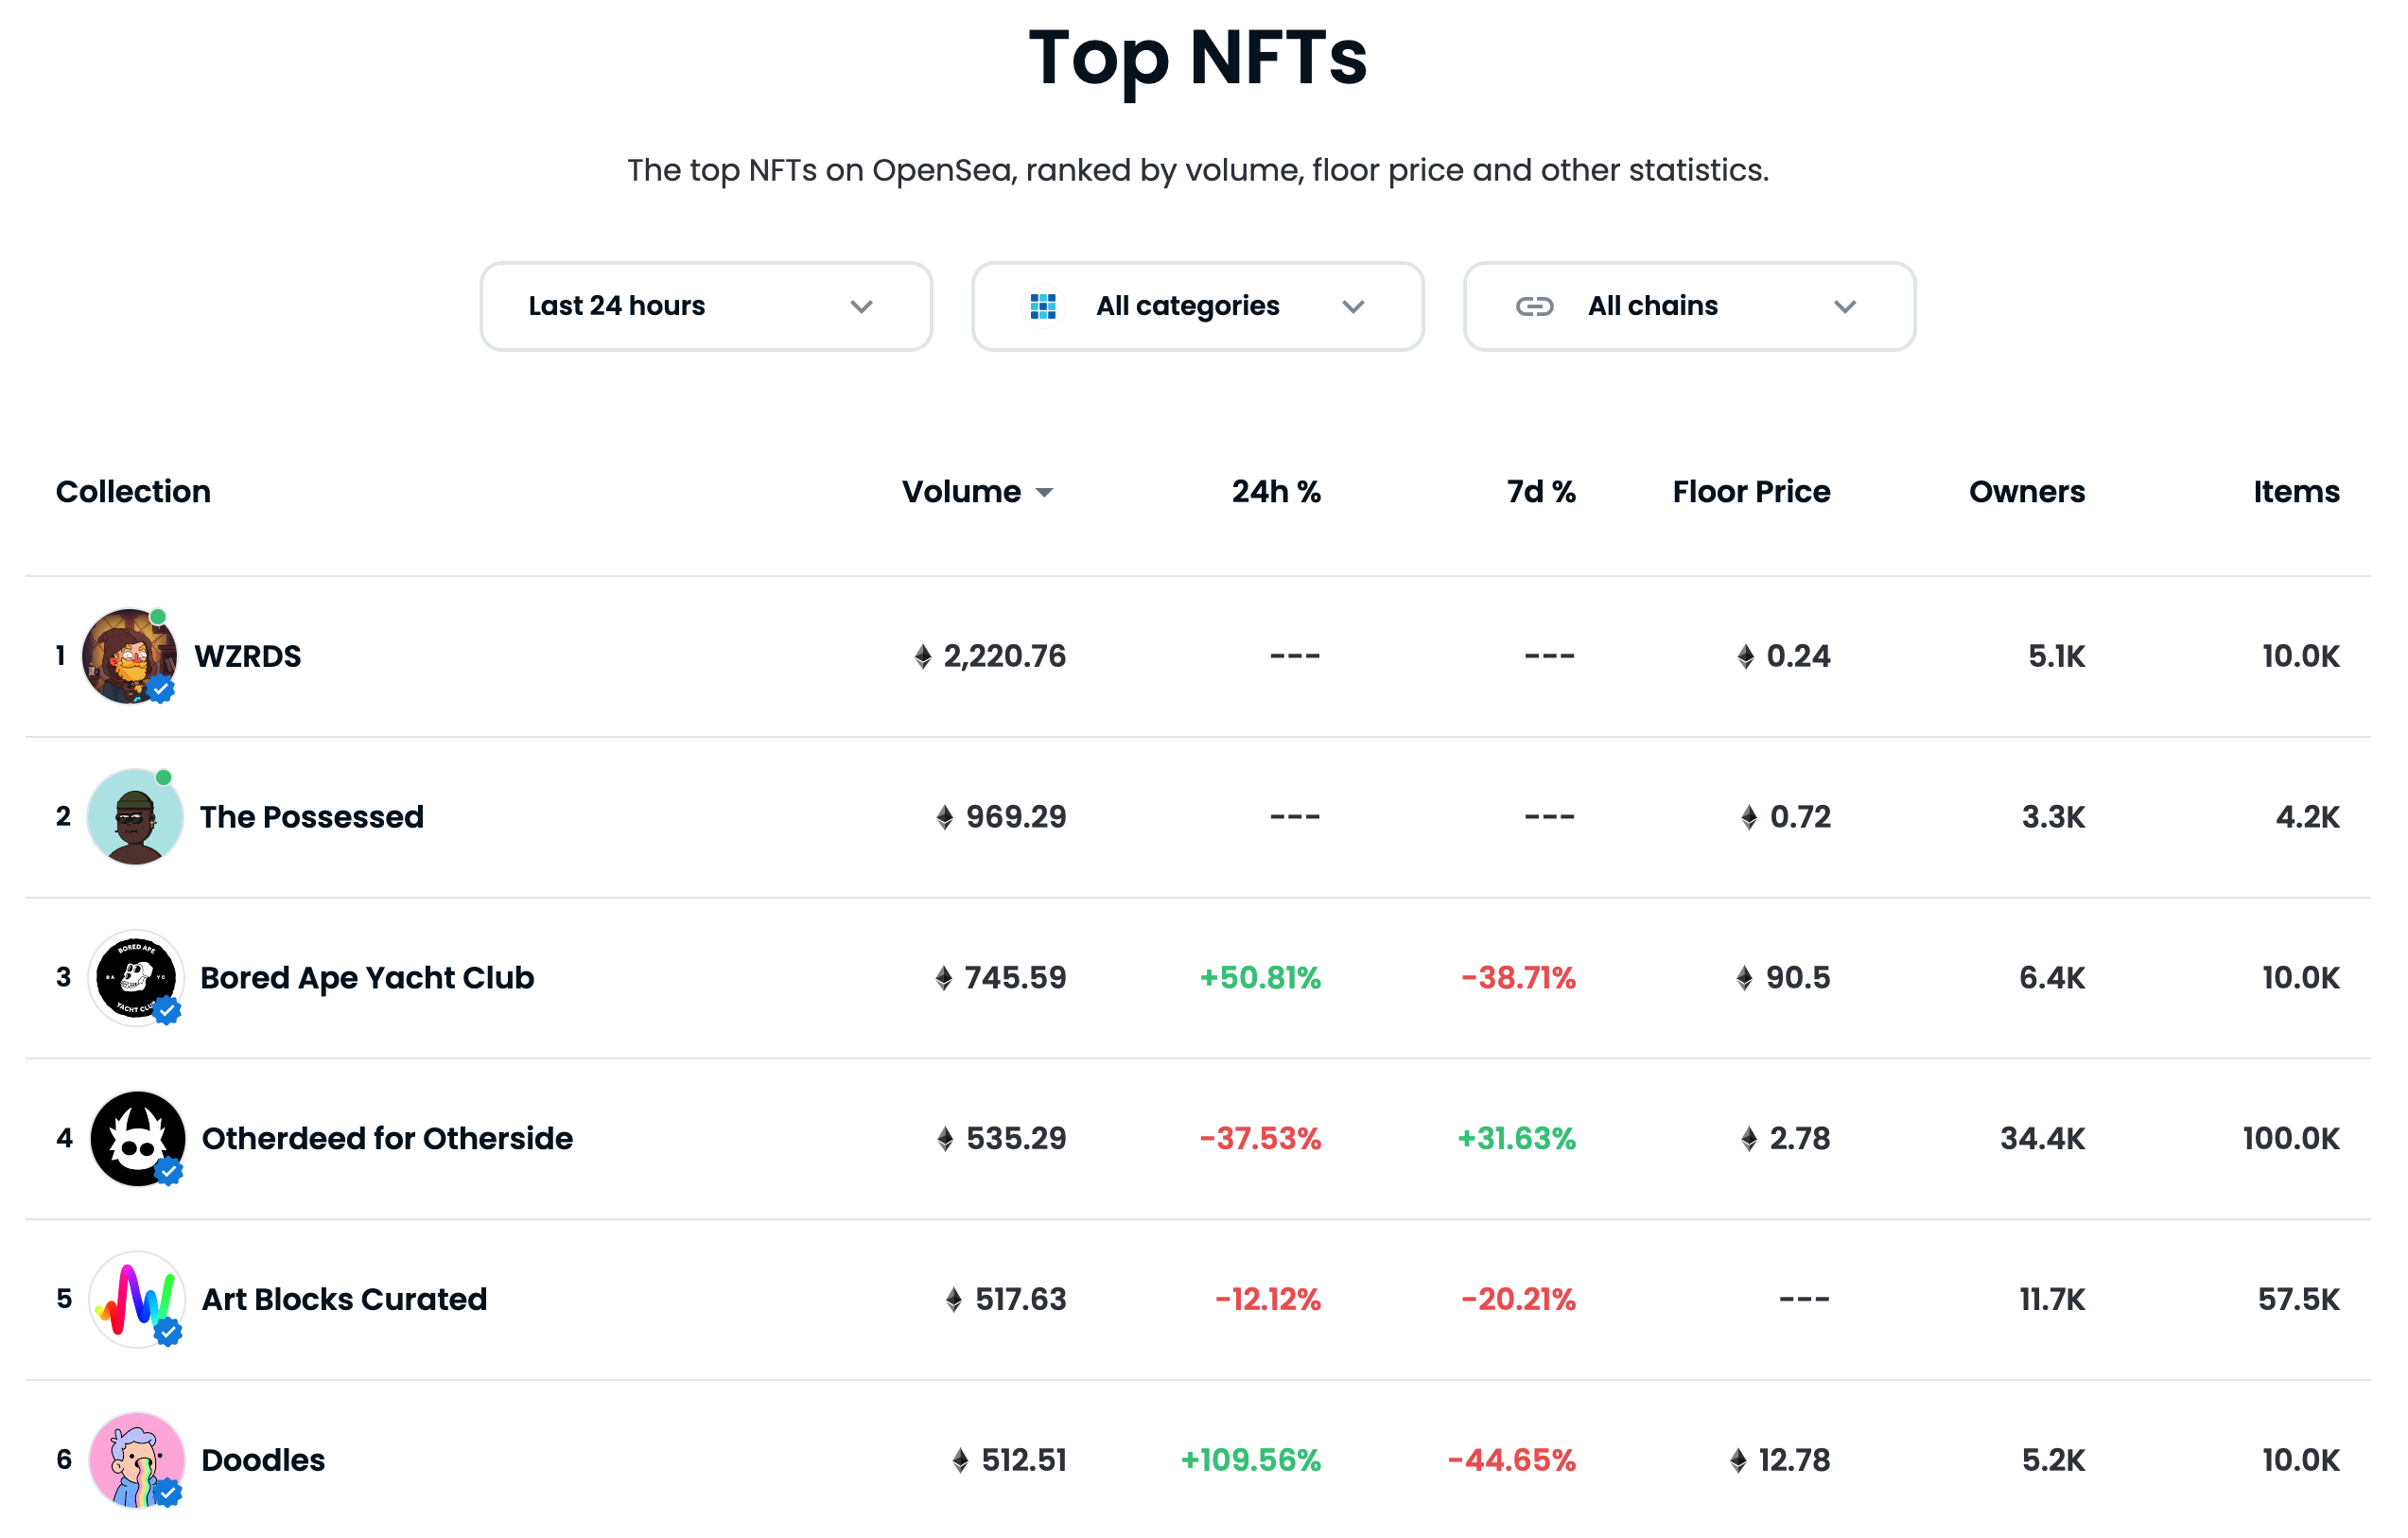The image size is (2408, 1538).
Task: Sort by Items column header
Action: coord(2296,492)
